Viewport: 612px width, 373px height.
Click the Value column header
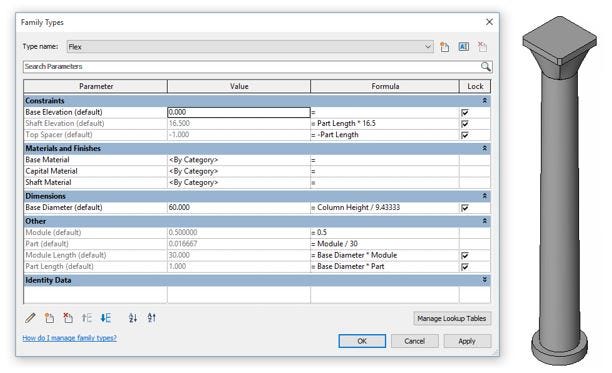[239, 86]
